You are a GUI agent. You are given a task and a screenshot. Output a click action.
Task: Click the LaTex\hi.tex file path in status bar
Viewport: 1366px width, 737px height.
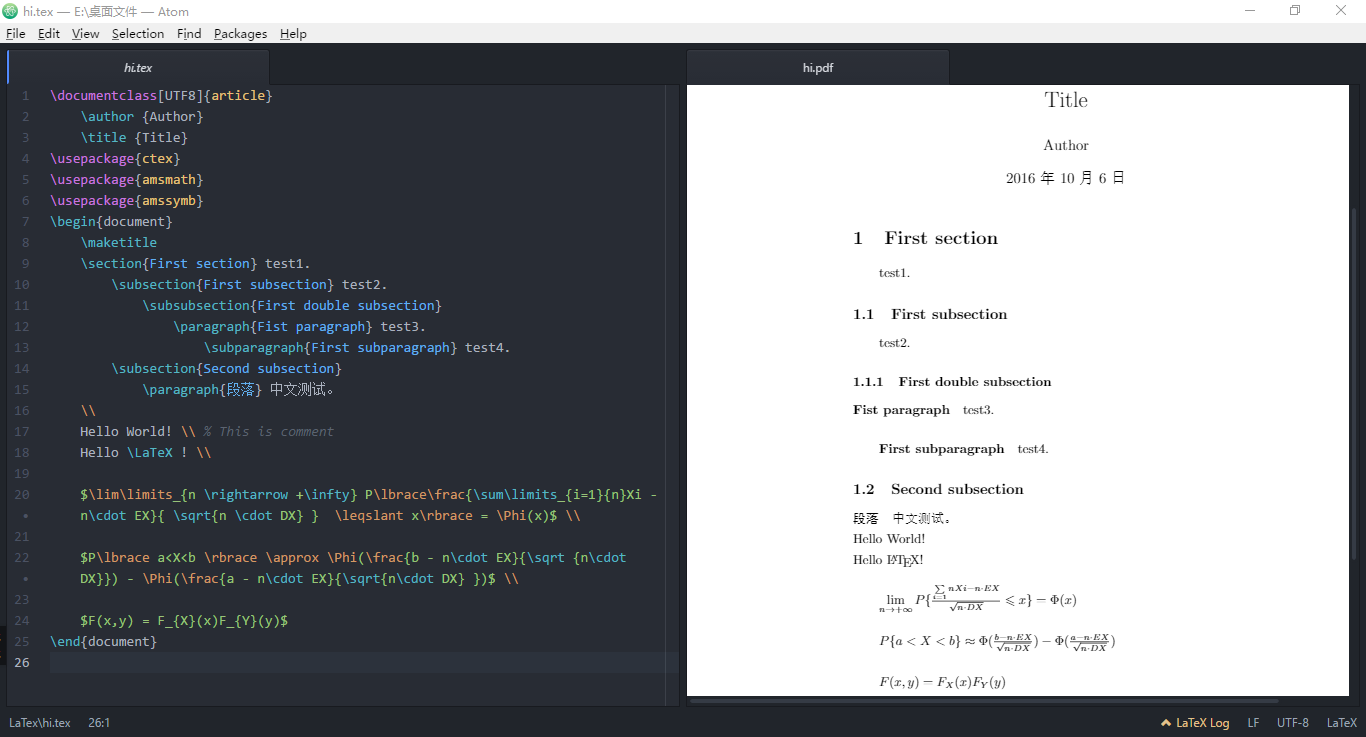click(x=40, y=723)
